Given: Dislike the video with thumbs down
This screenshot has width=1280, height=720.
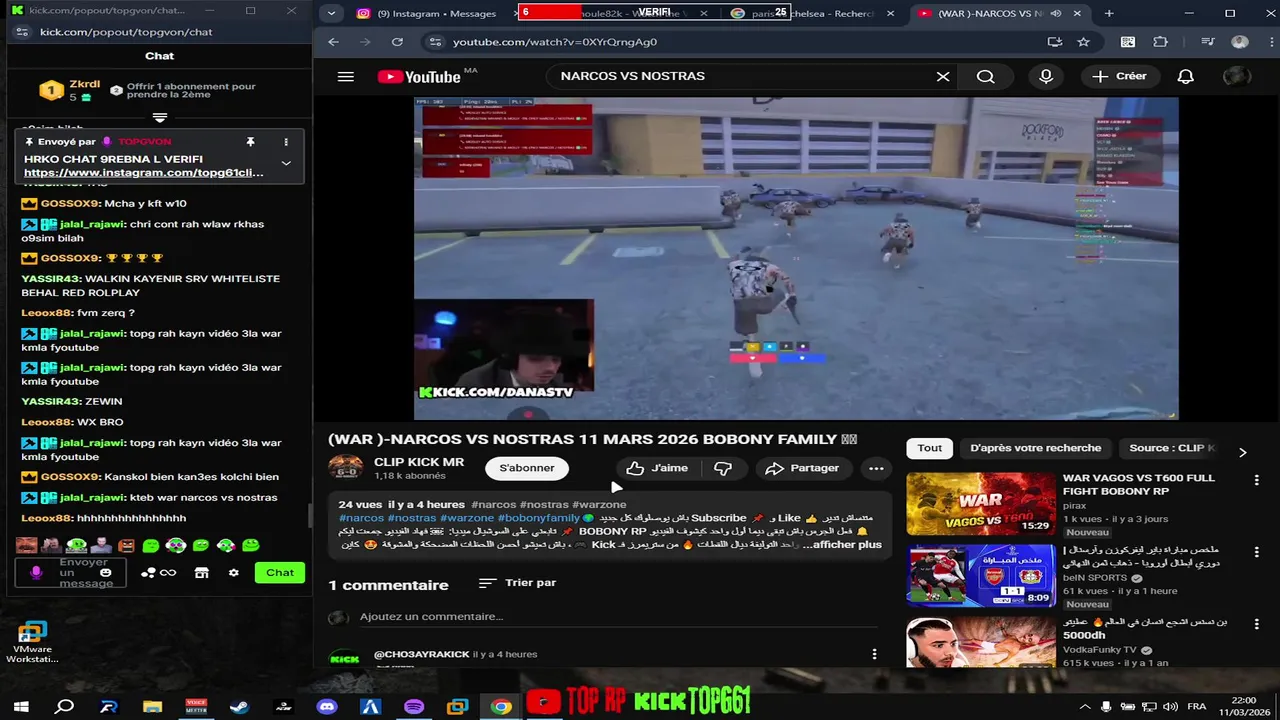Looking at the screenshot, I should tap(723, 468).
